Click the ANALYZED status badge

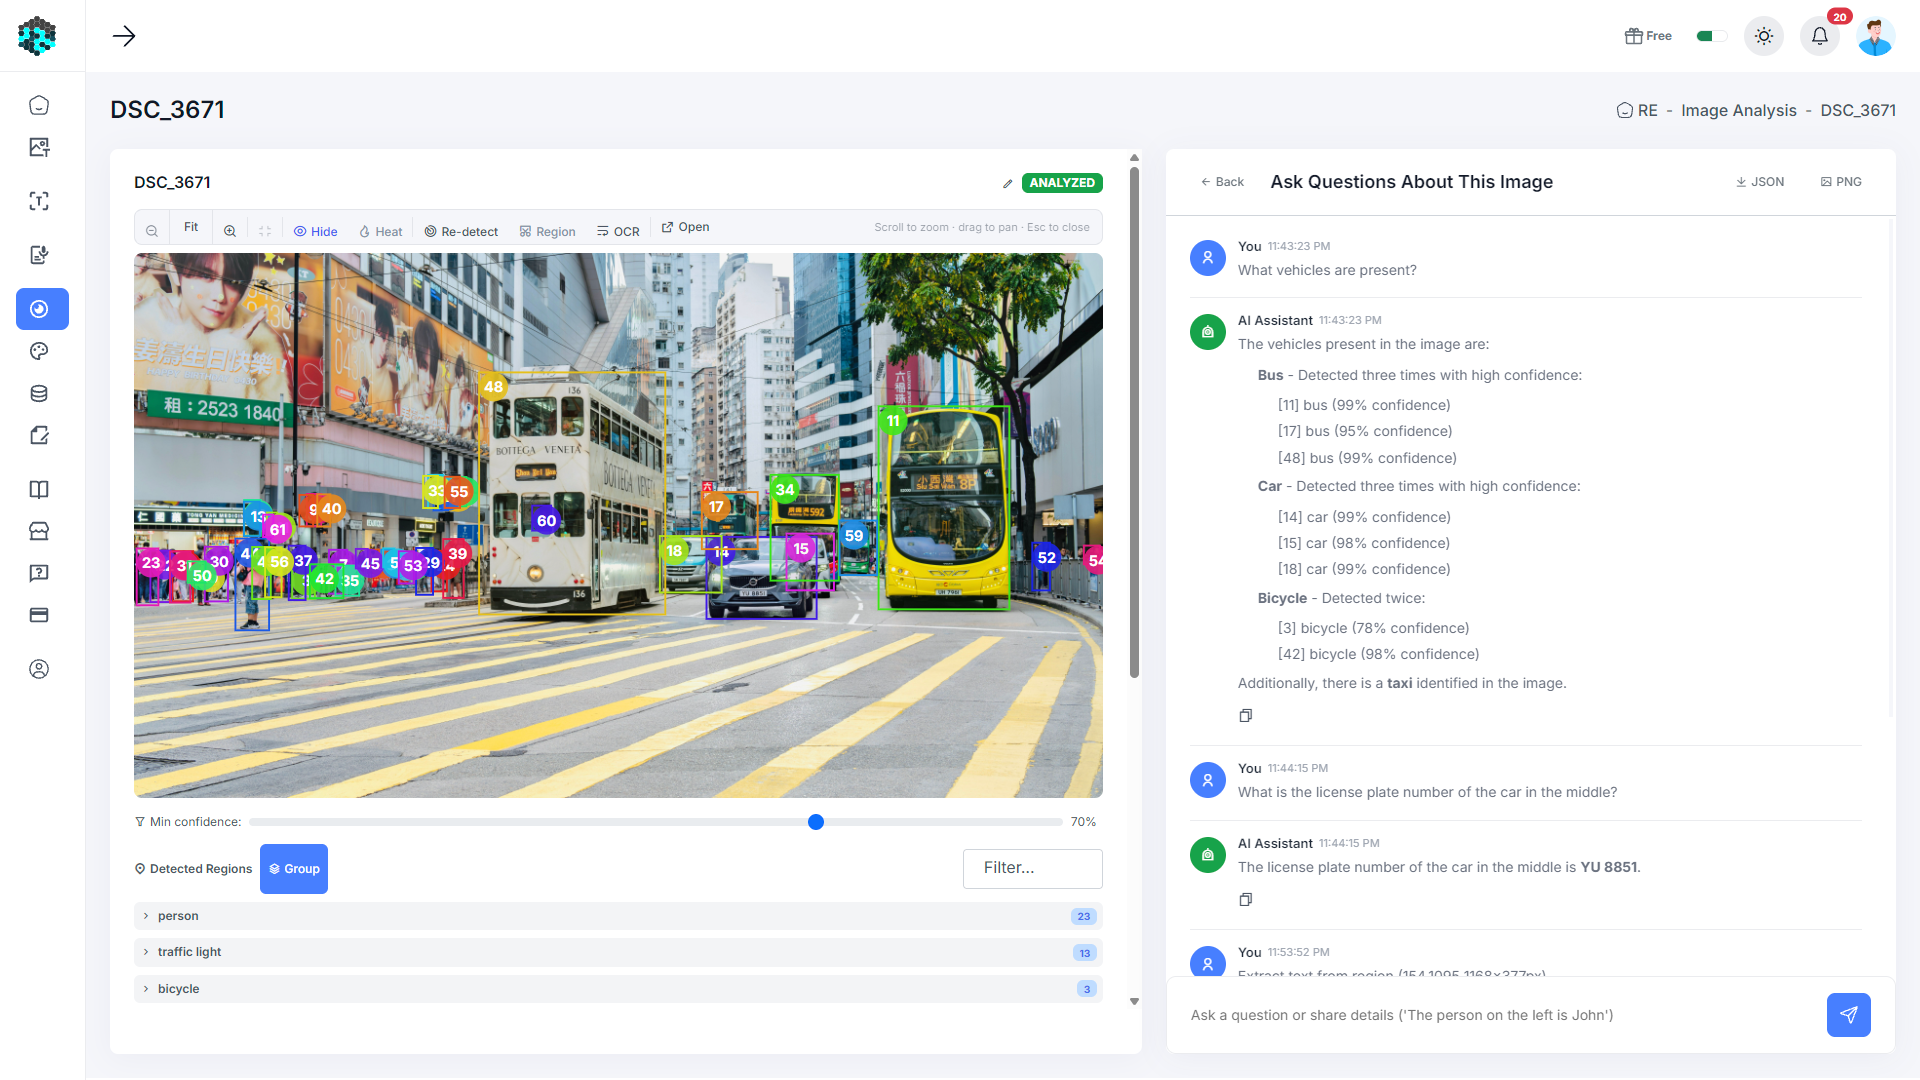[x=1062, y=183]
